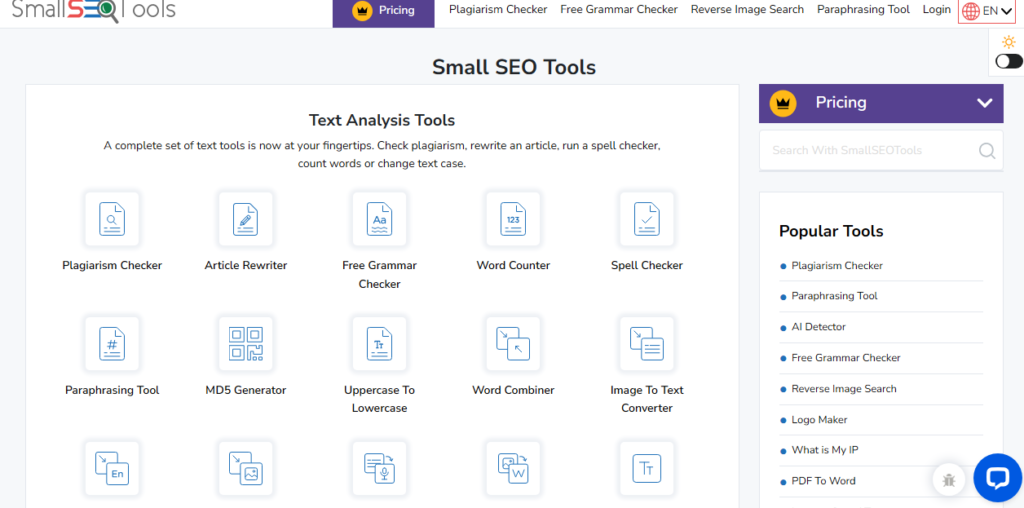
Task: Click the Plagiarism Checker label under icon
Action: click(x=112, y=266)
